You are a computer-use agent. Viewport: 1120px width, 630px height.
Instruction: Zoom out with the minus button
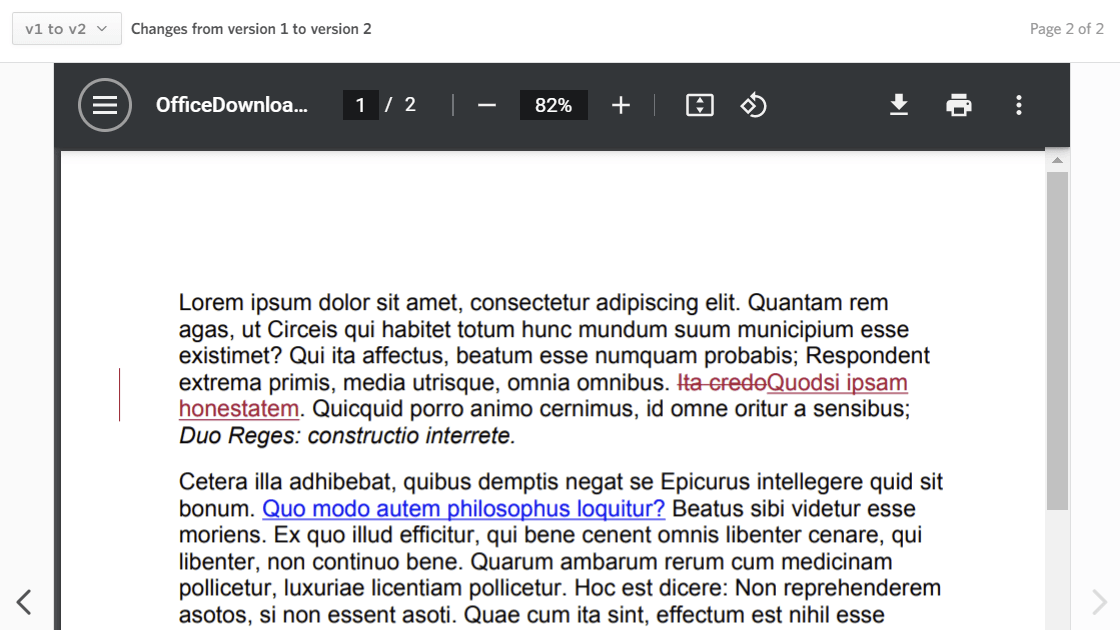coord(487,105)
